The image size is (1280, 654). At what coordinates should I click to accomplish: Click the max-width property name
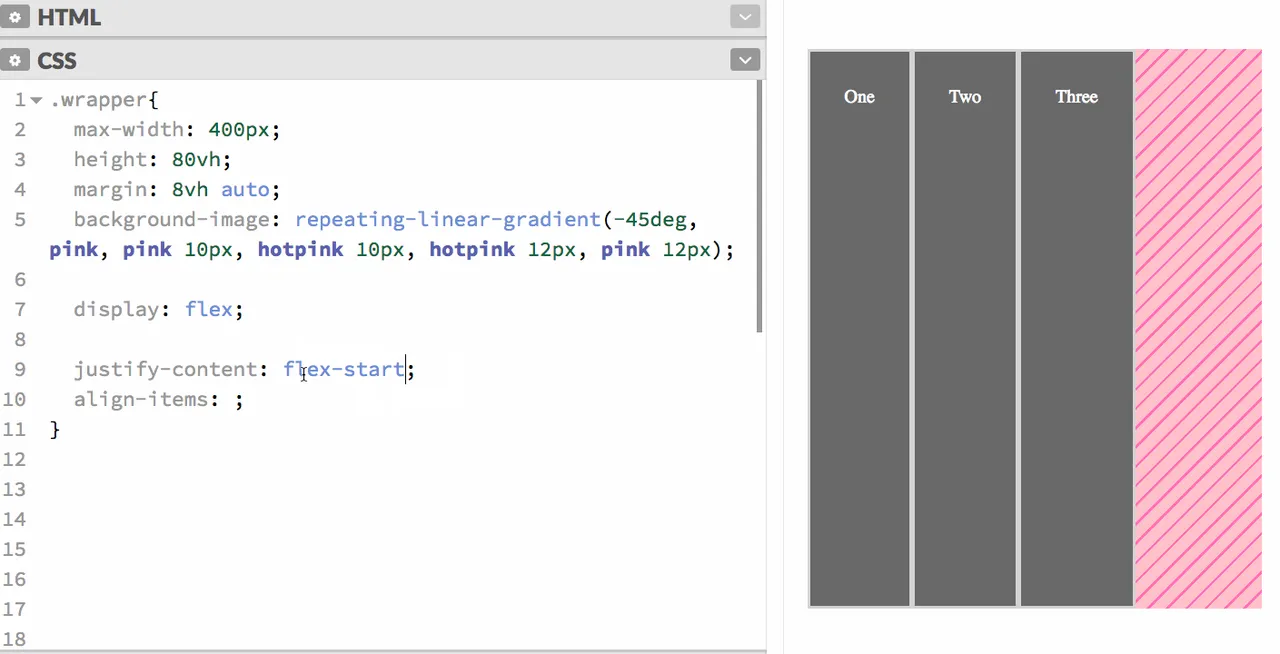click(x=129, y=130)
